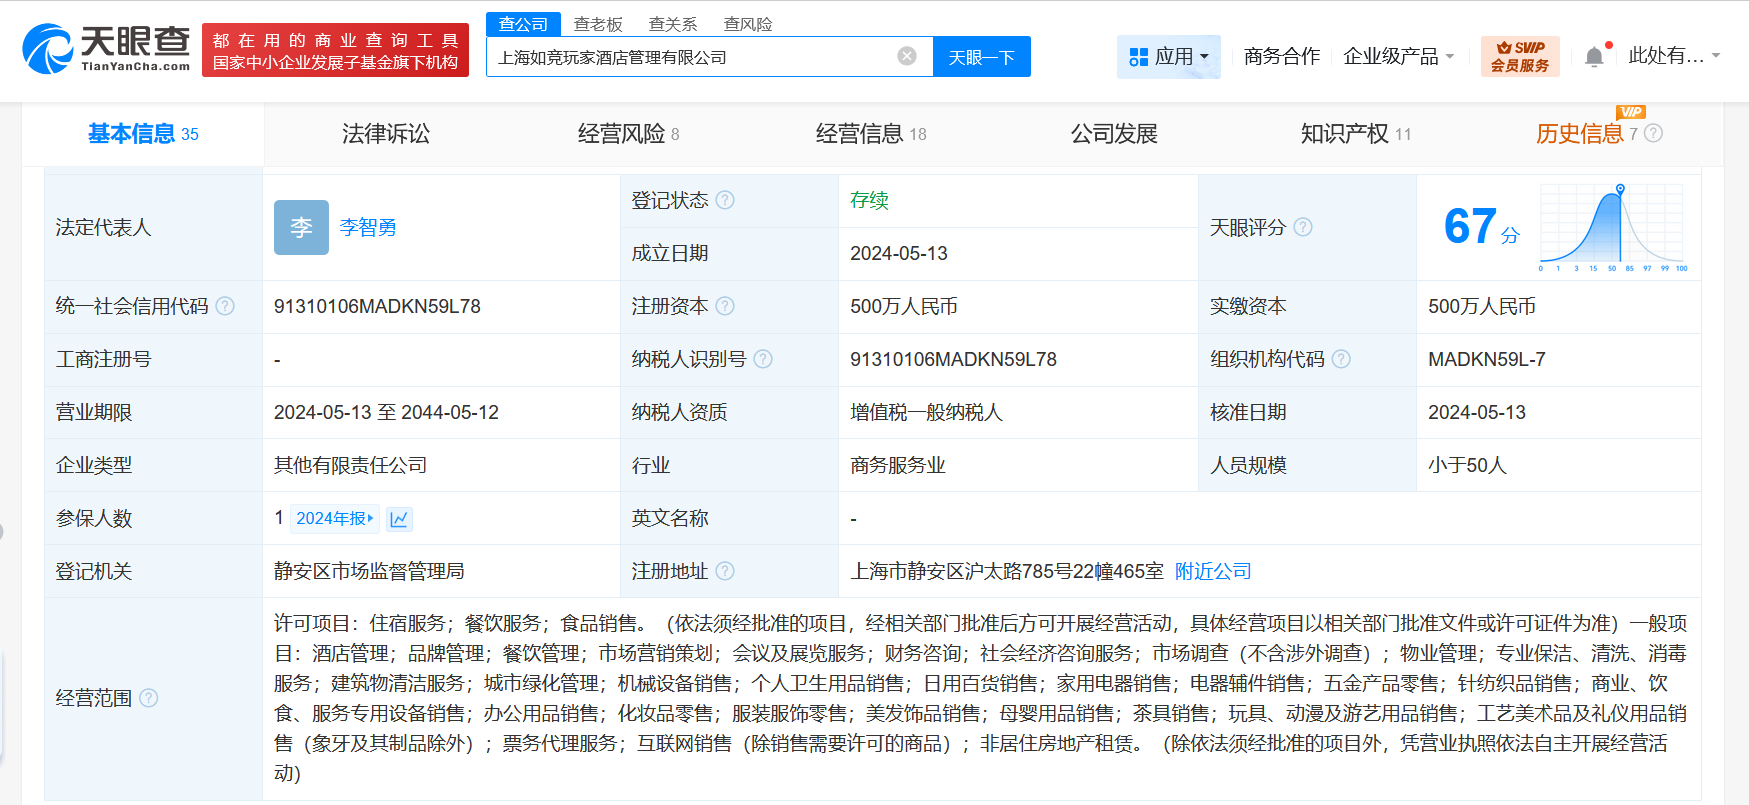Click help icon next to 经营范围
The height and width of the screenshot is (805, 1749).
(149, 698)
